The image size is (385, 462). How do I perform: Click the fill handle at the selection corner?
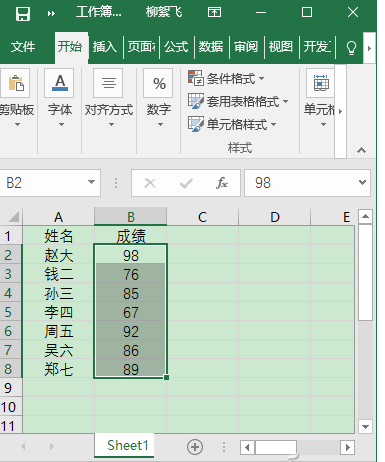[x=166, y=377]
